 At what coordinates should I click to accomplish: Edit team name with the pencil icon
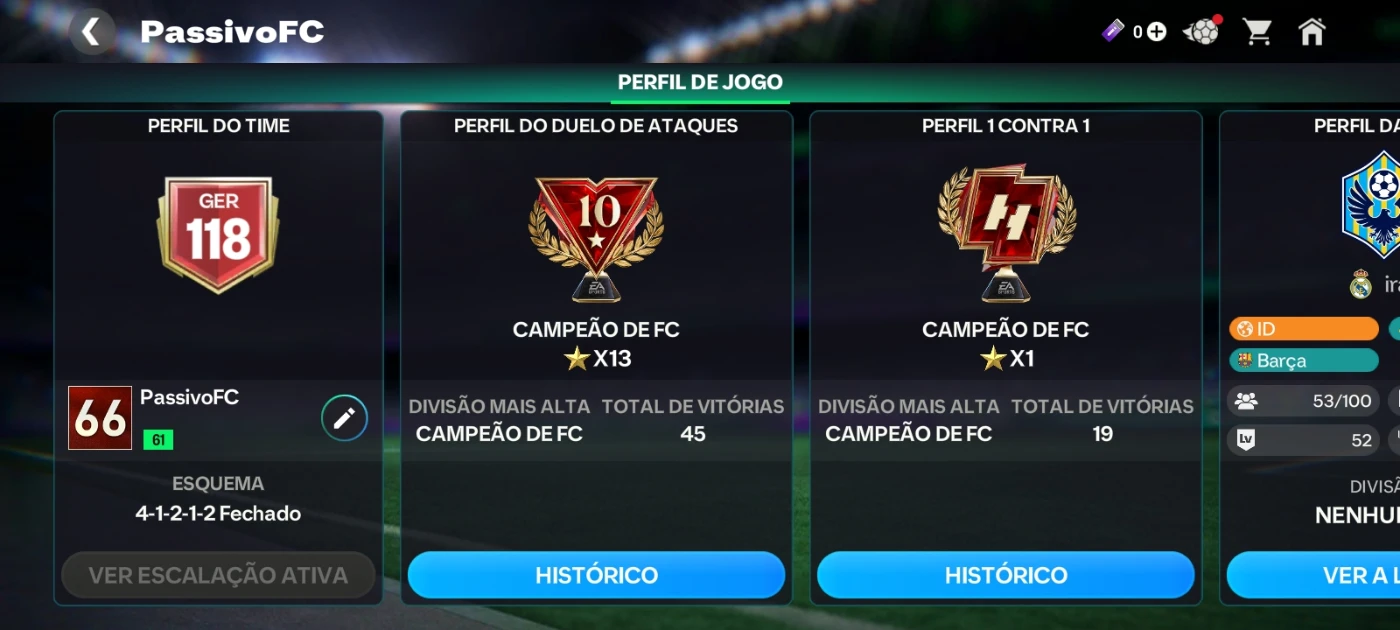pyautogui.click(x=344, y=418)
